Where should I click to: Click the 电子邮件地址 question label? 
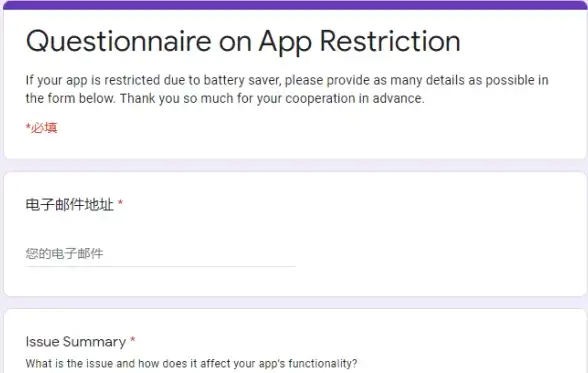coord(70,205)
